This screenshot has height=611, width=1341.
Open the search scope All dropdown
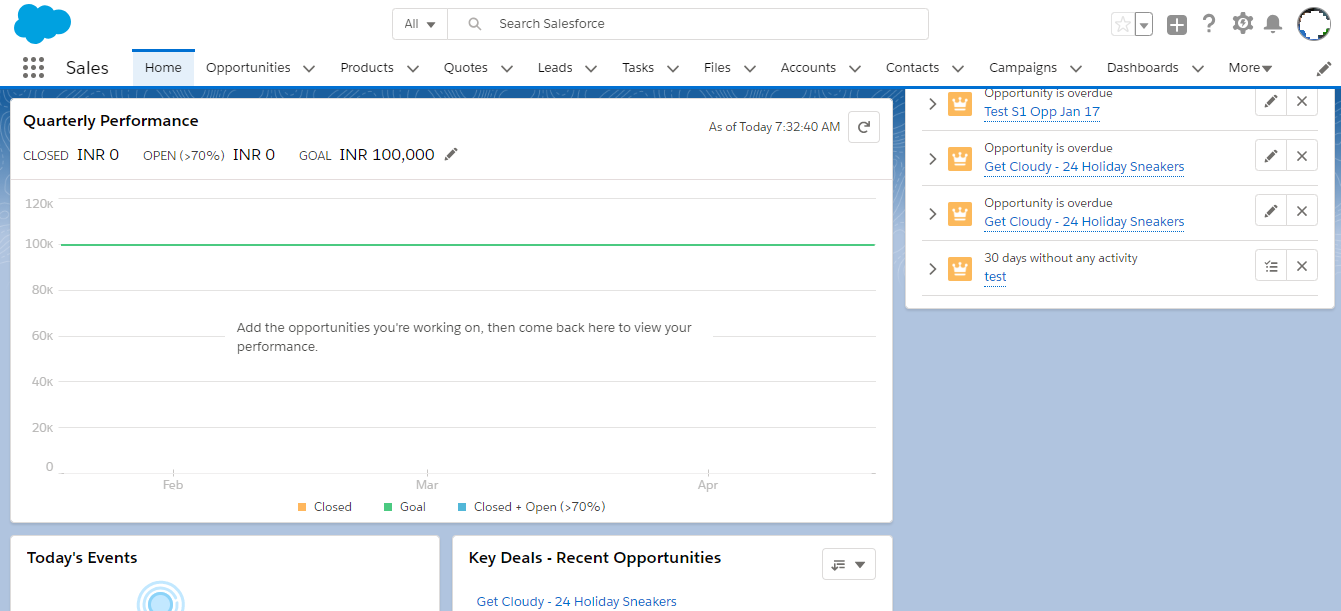(419, 22)
